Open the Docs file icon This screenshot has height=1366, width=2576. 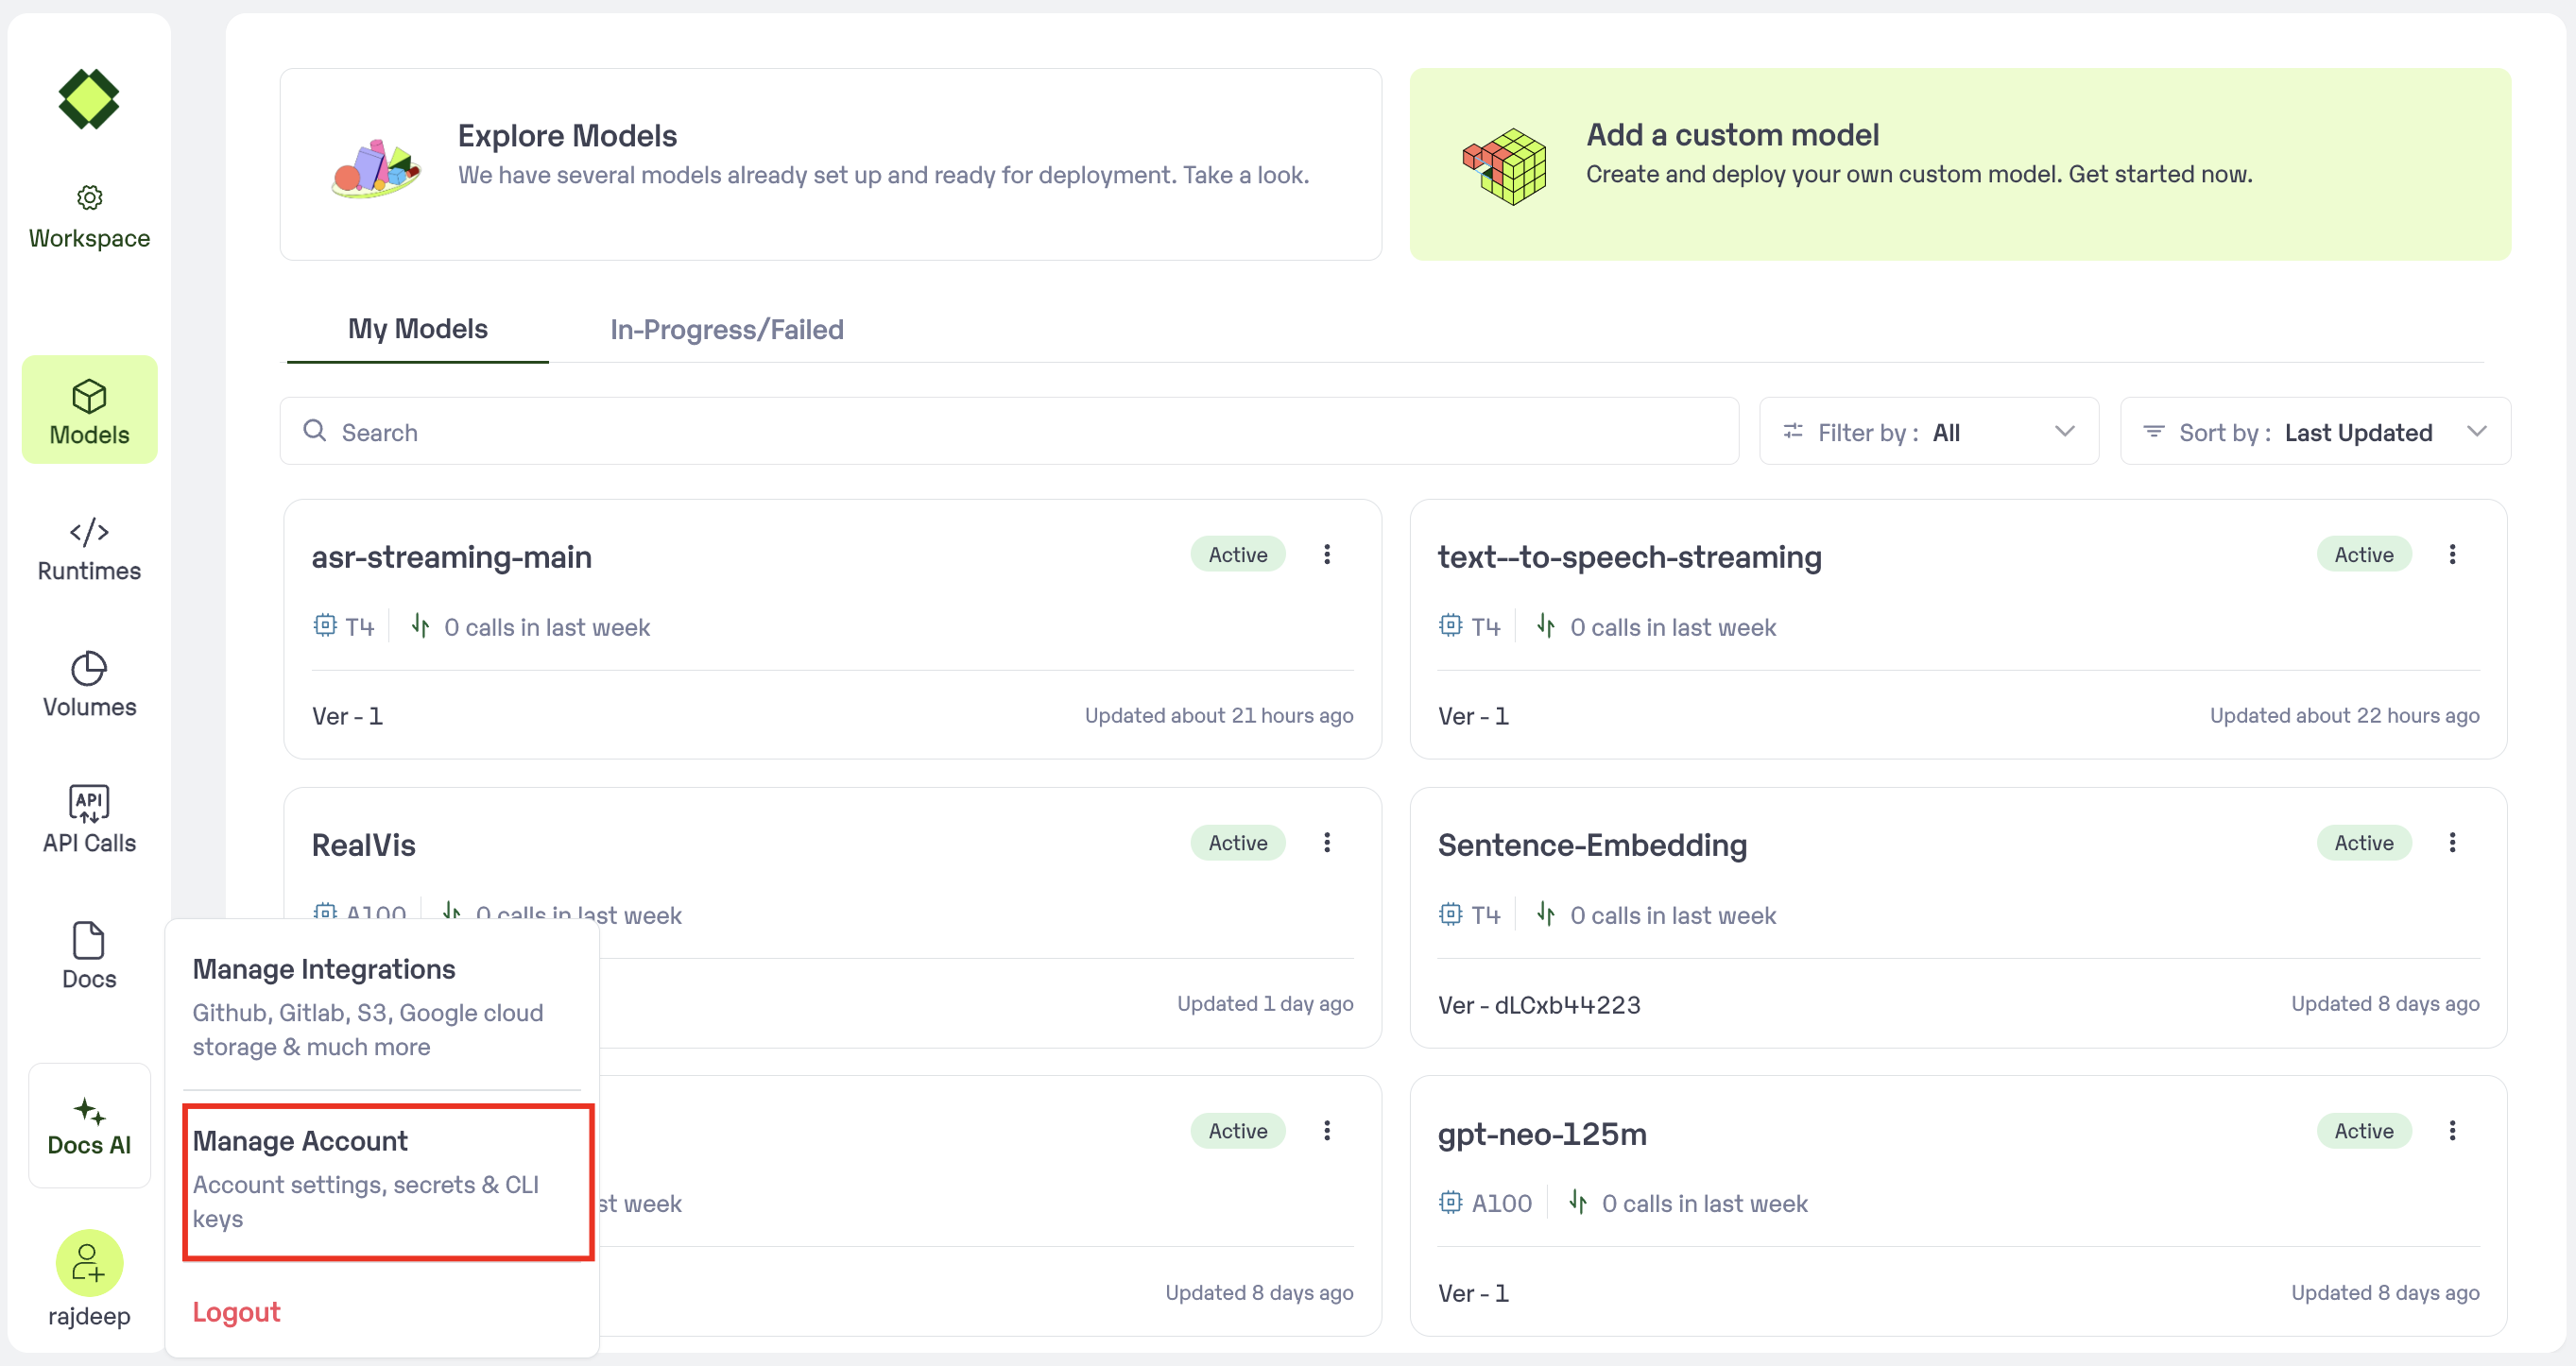(x=89, y=940)
